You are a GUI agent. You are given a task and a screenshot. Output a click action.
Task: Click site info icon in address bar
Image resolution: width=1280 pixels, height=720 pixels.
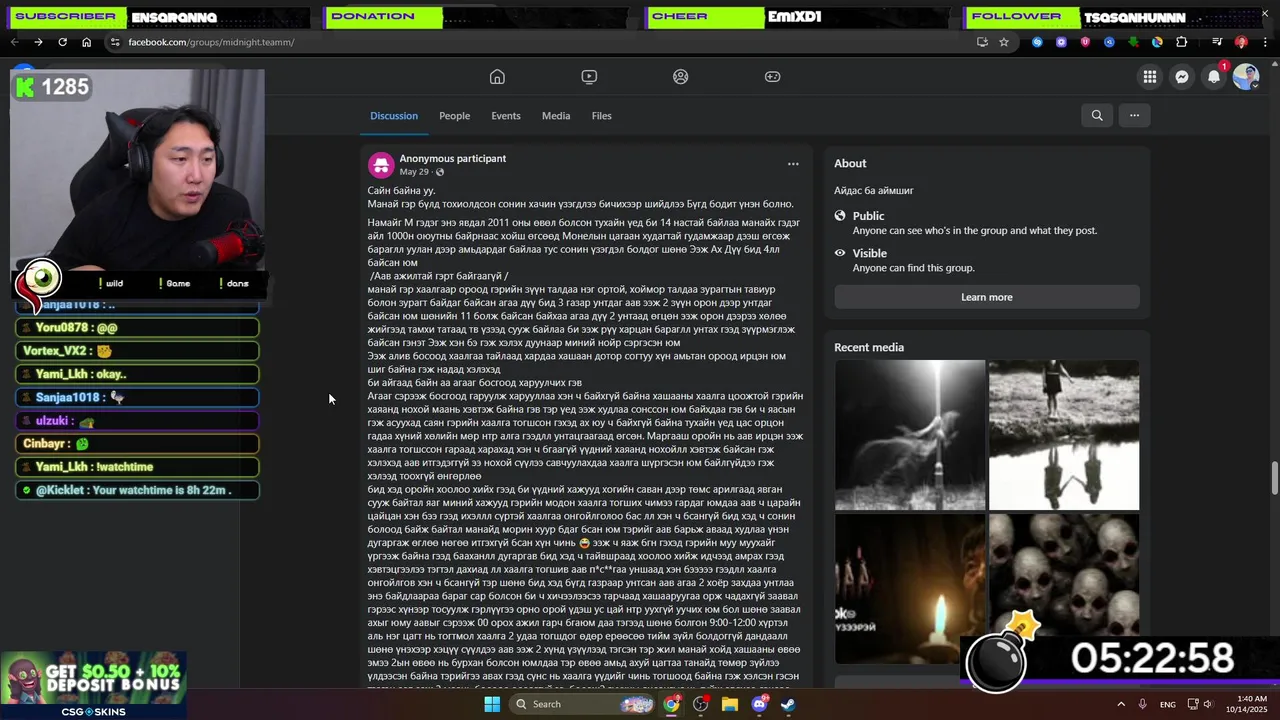[x=115, y=42]
